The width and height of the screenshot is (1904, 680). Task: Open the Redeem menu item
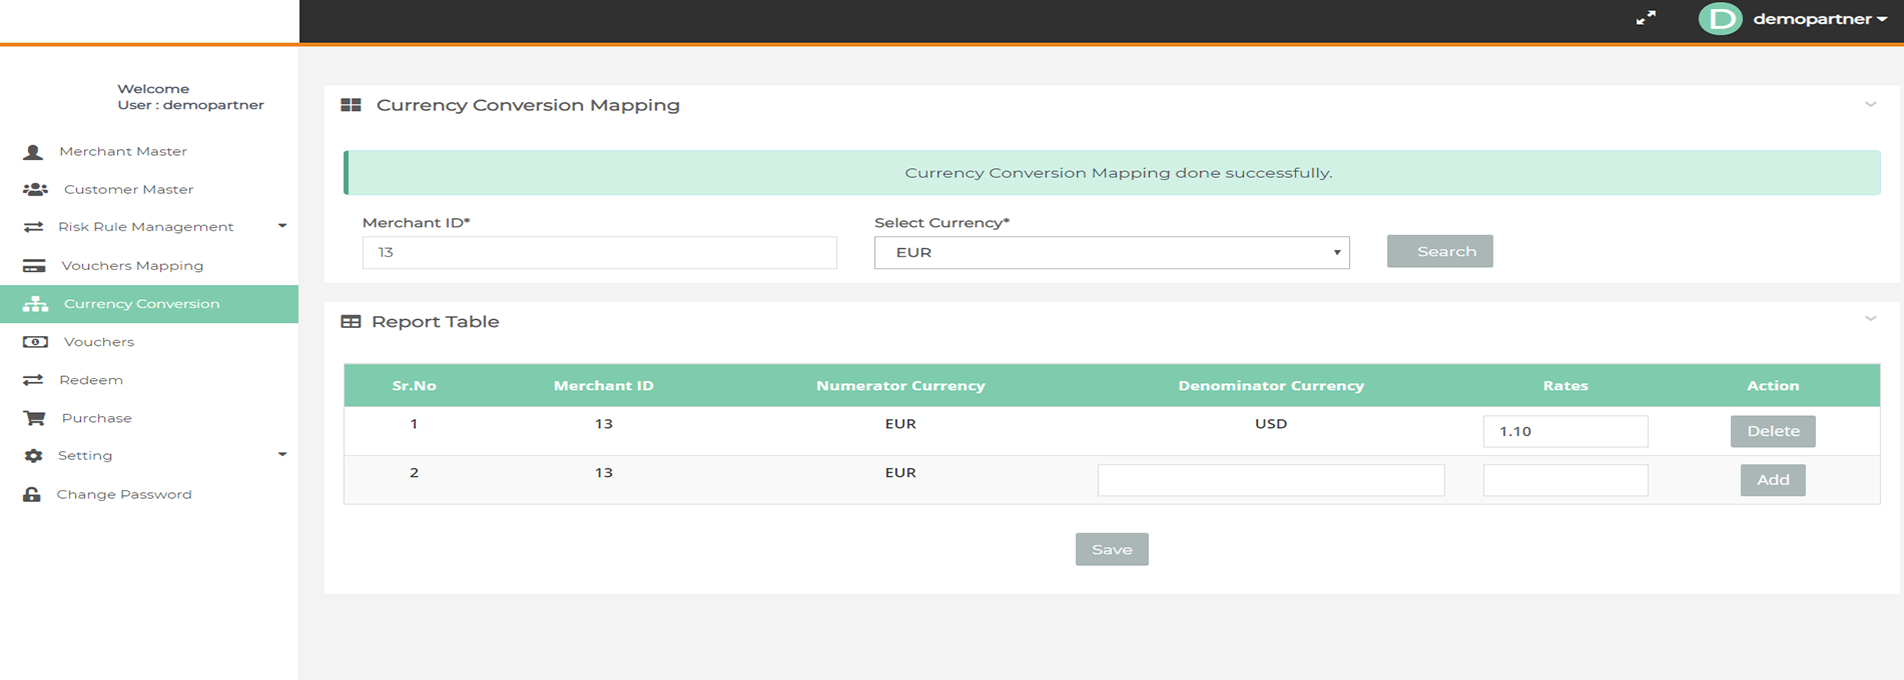coord(91,380)
